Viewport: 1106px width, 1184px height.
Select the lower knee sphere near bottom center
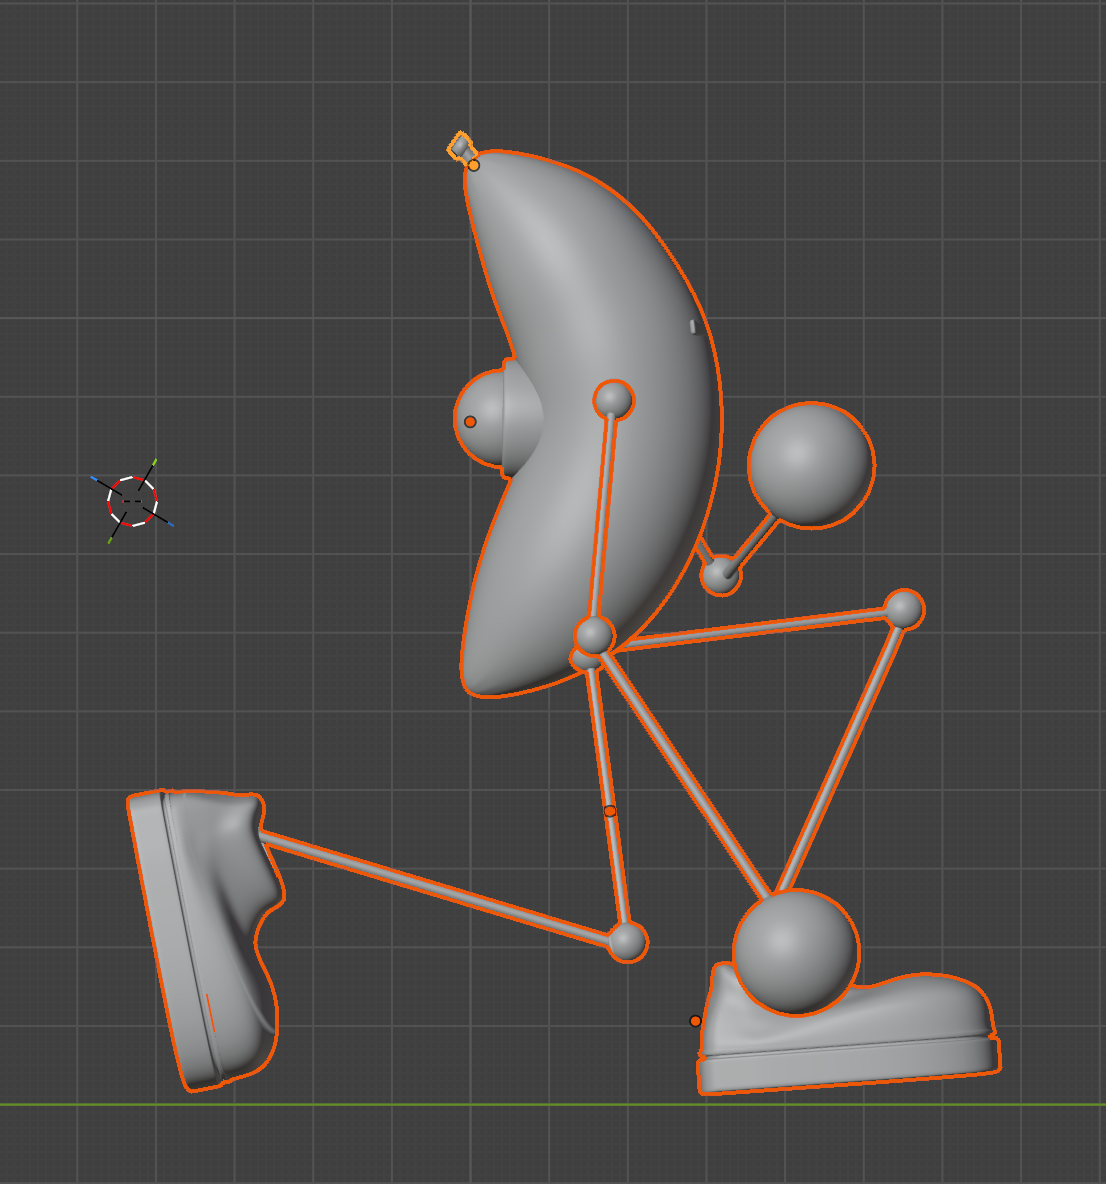(627, 942)
